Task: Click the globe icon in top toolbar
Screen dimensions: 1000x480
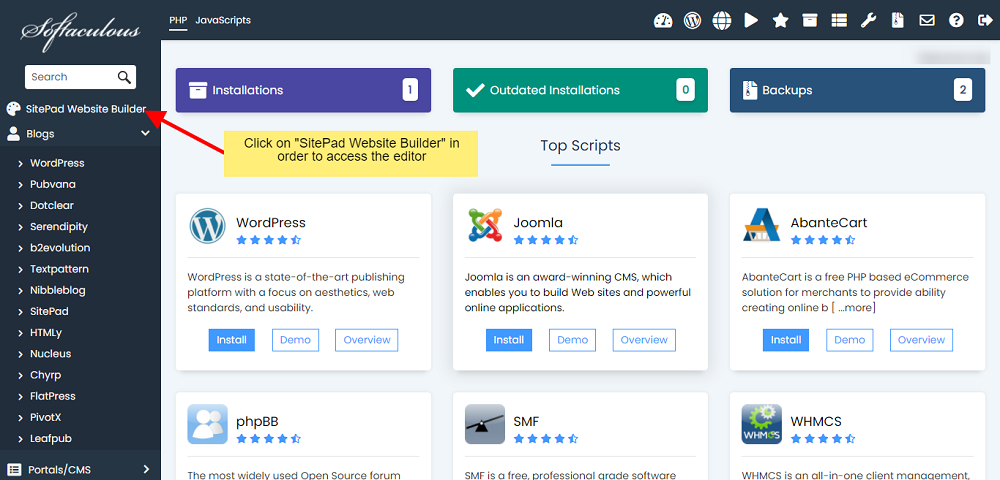Action: click(722, 20)
